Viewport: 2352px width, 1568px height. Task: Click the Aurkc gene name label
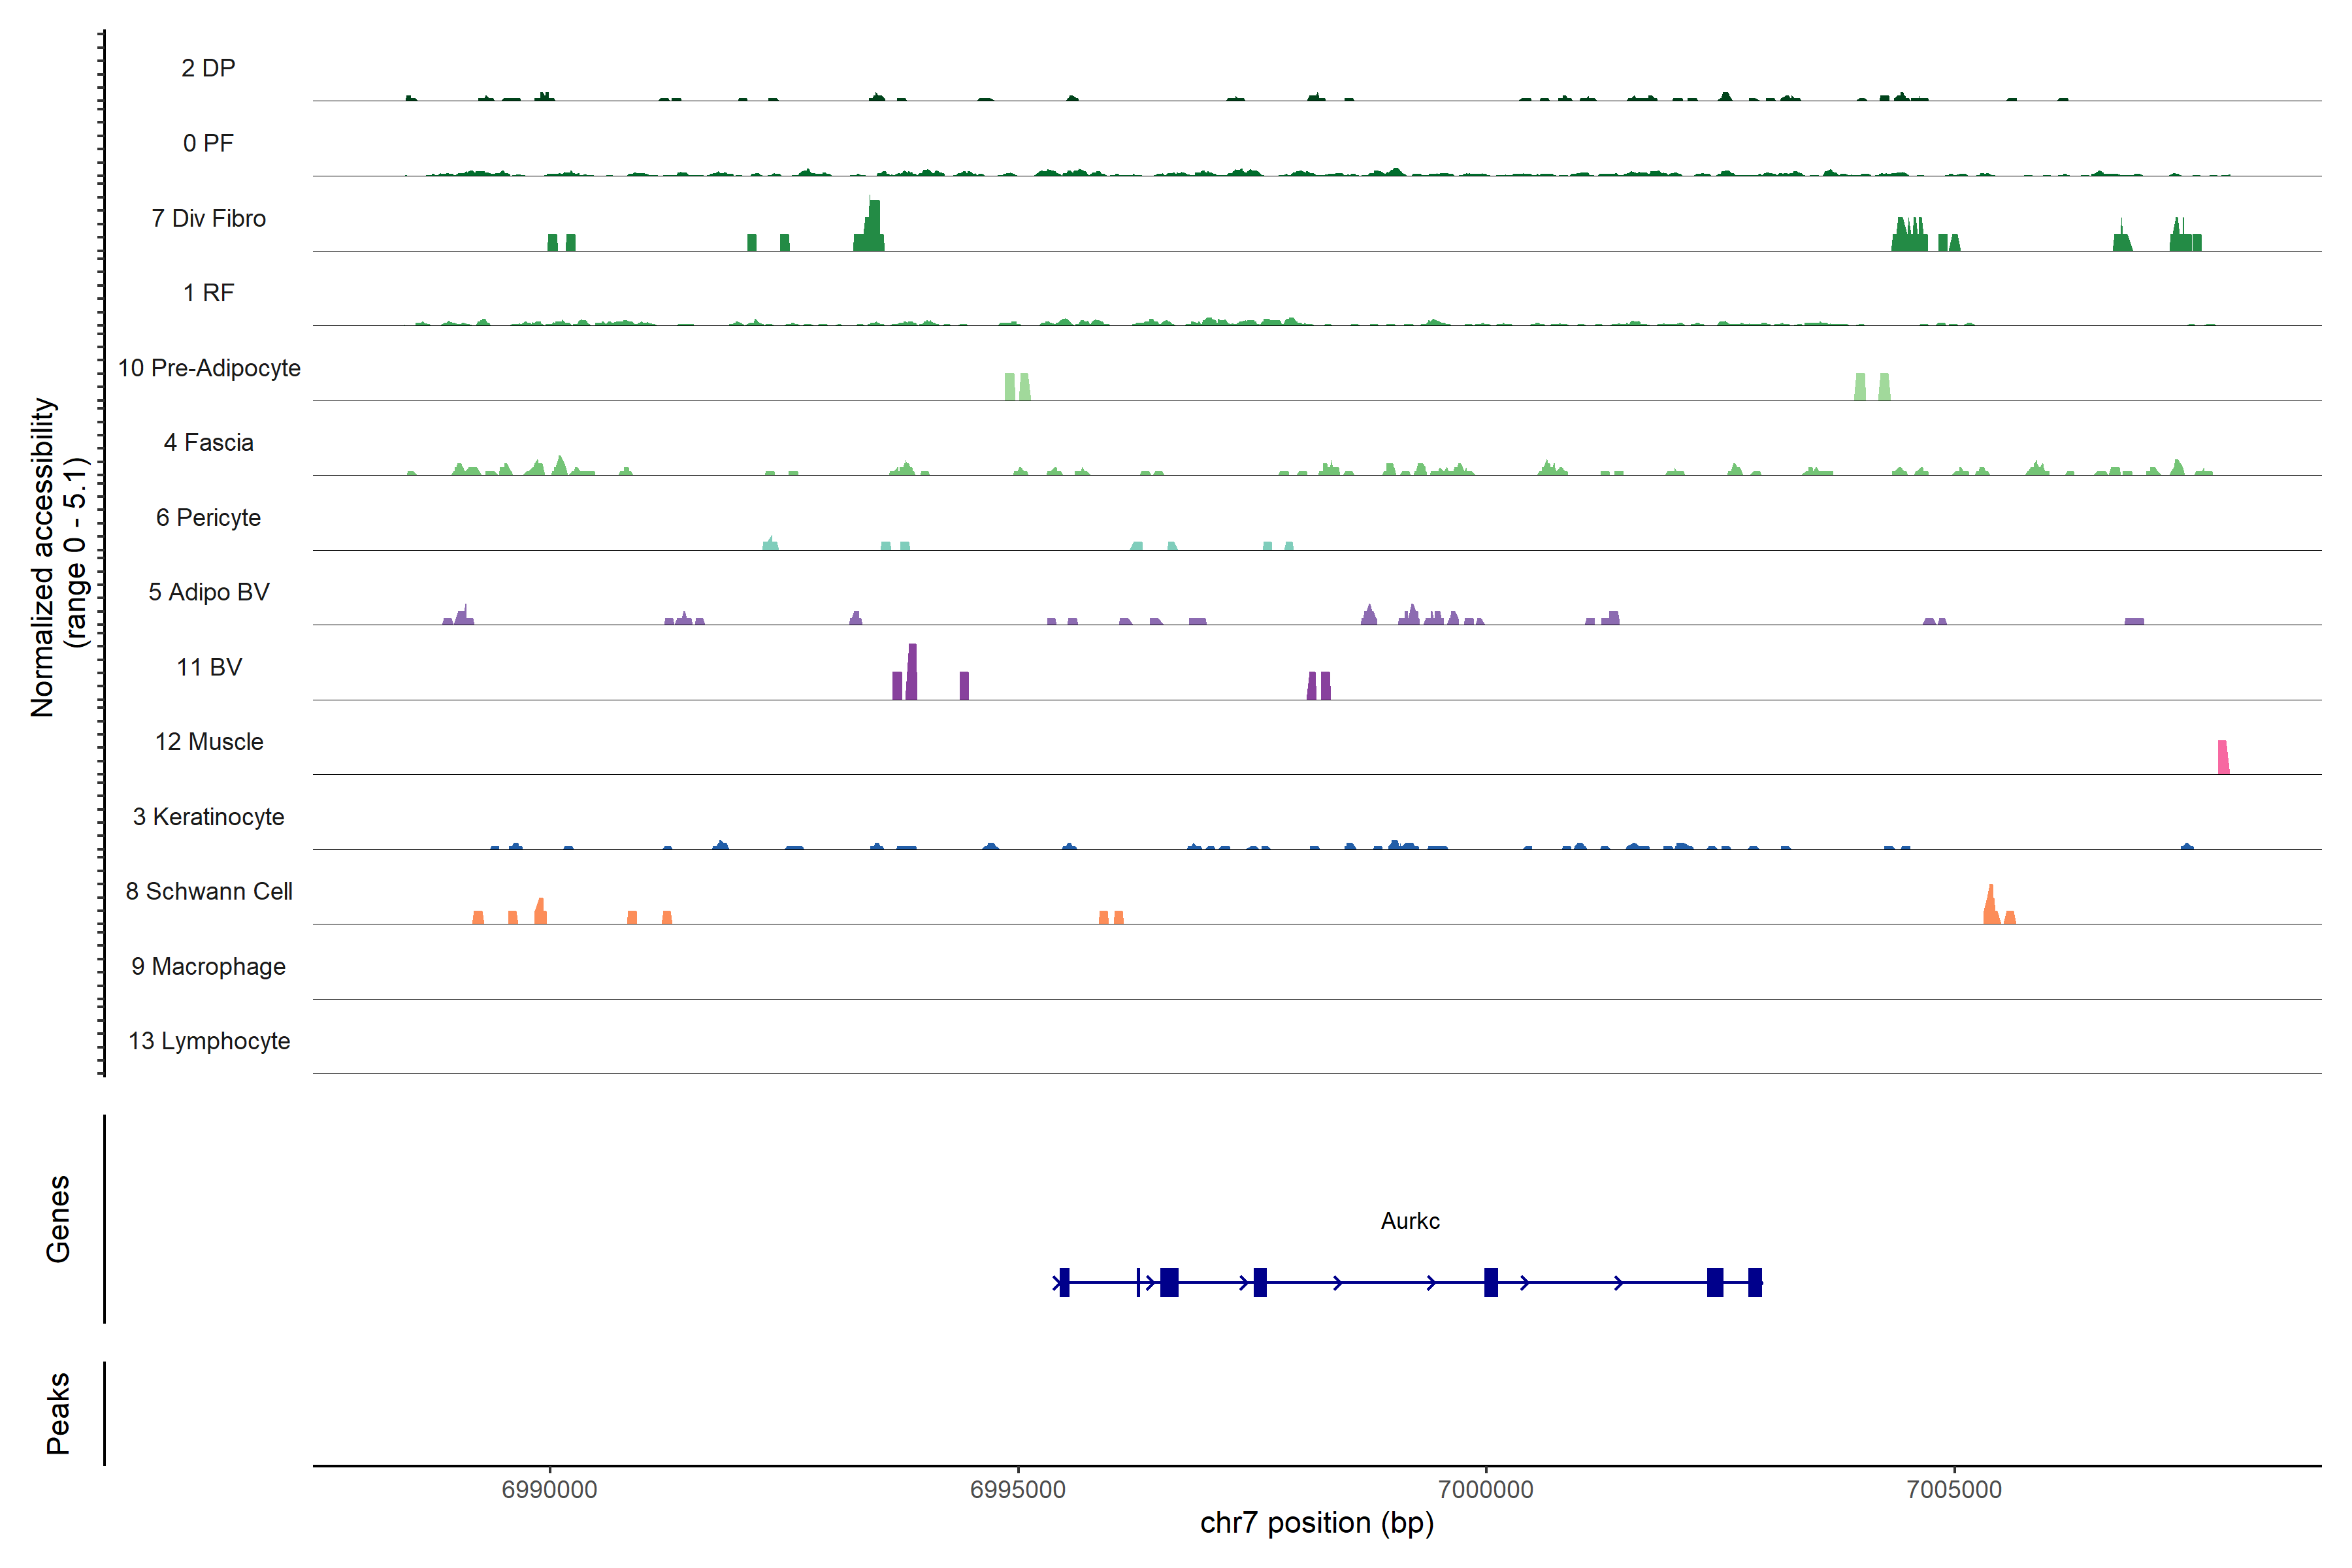click(x=1410, y=1221)
